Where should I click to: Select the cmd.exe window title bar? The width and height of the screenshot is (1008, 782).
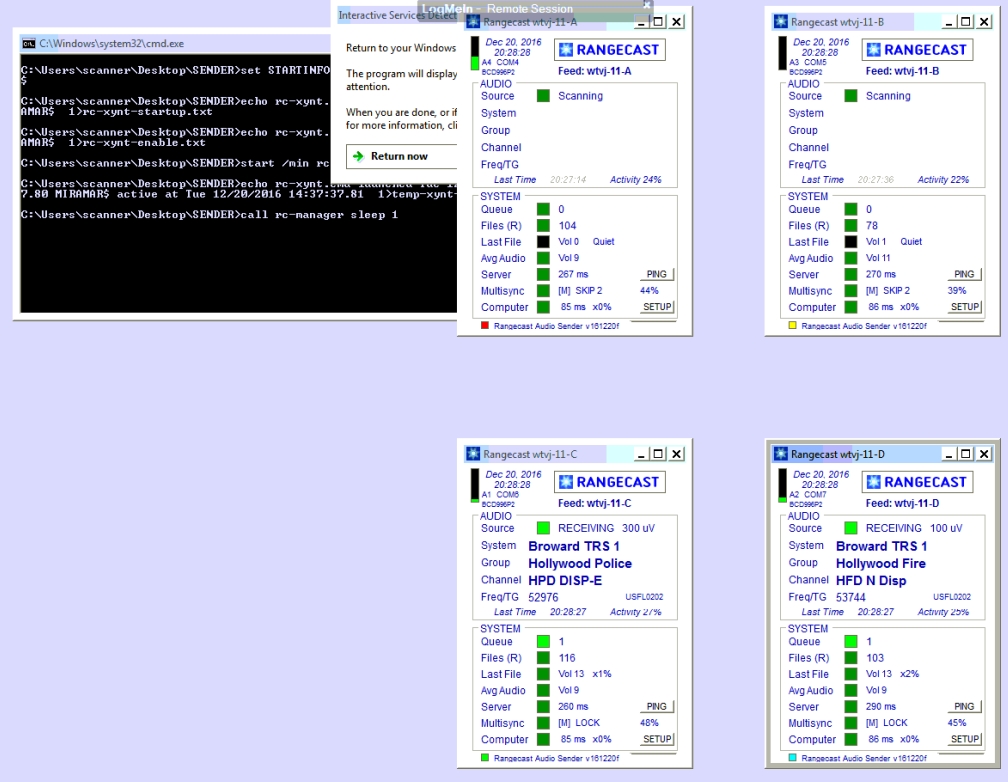(x=175, y=44)
